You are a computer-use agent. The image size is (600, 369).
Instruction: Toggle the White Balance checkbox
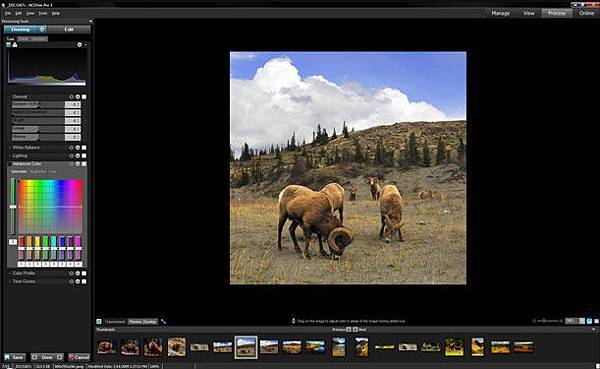[x=84, y=148]
